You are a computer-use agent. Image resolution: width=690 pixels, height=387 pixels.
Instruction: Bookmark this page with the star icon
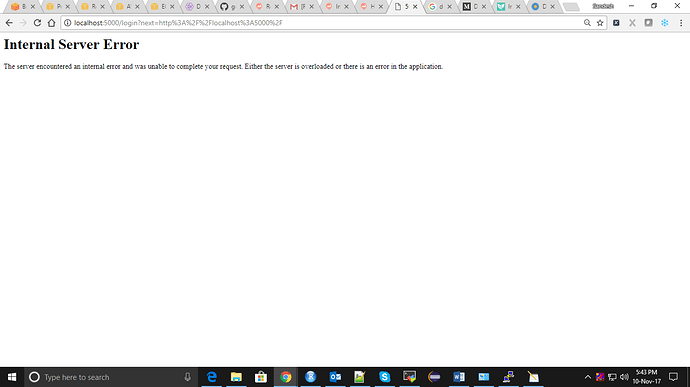[600, 23]
